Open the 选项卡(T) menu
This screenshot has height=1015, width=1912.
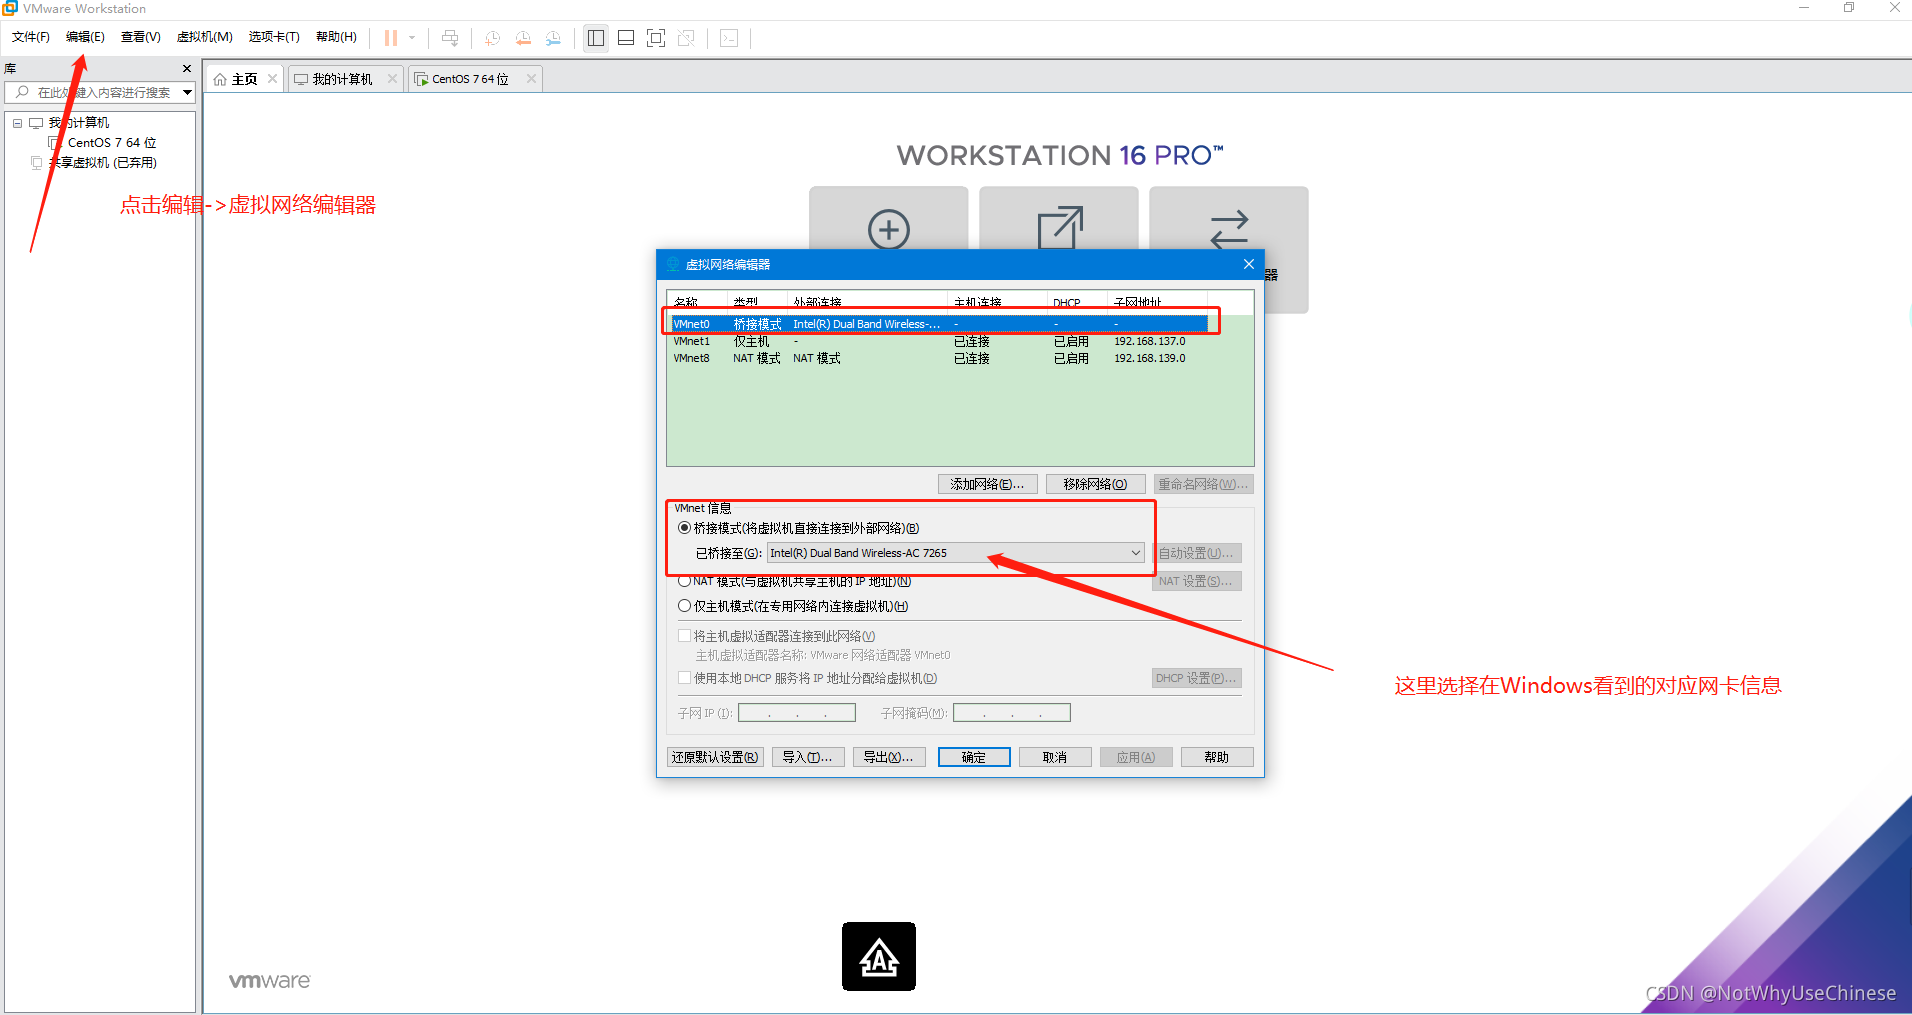coord(274,37)
